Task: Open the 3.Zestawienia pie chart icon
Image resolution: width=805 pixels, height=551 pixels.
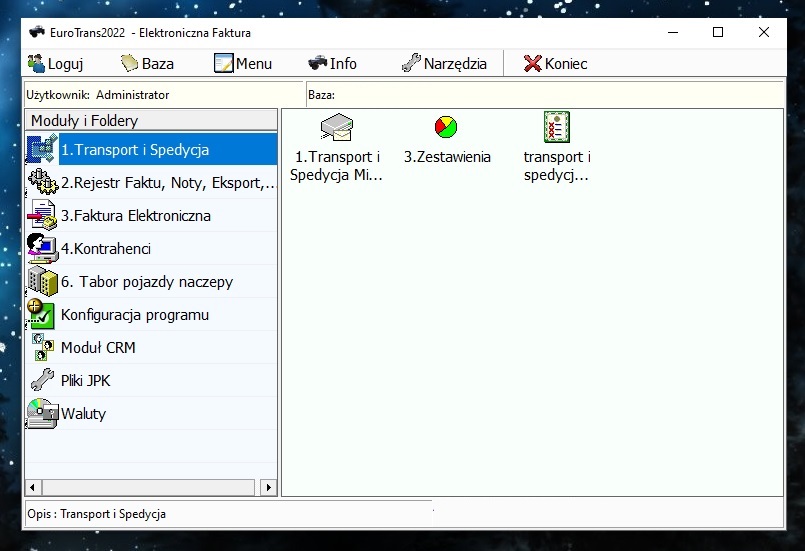Action: [446, 127]
